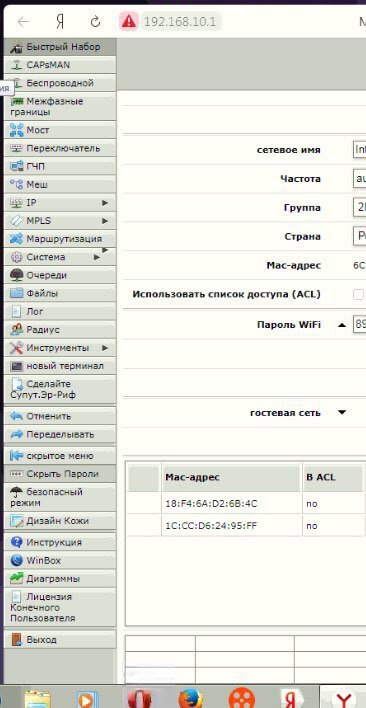Click the MPLS menu icon
Viewport: 366px width, 708px height.
[16, 221]
